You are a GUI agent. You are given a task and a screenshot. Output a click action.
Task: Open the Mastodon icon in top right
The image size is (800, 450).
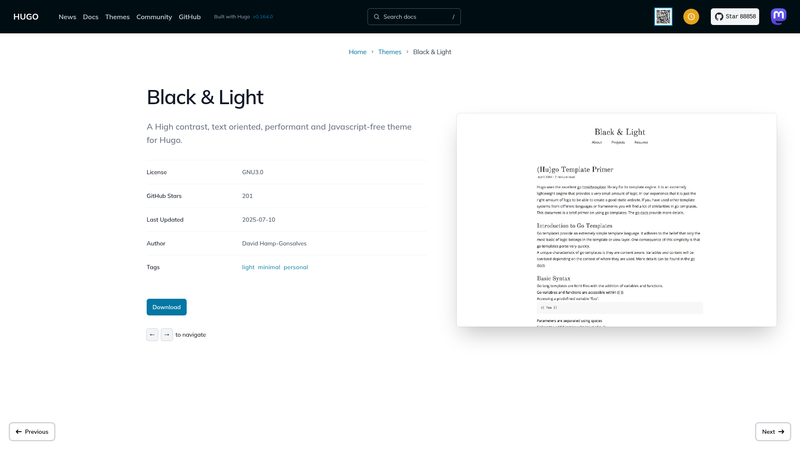[x=778, y=17]
